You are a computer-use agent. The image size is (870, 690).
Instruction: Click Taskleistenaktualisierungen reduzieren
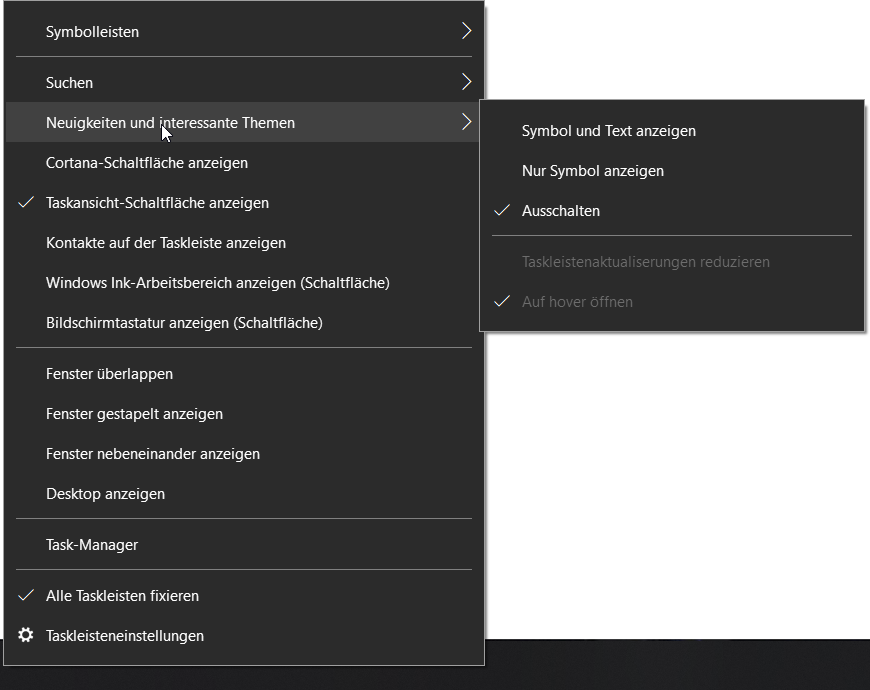tap(672, 262)
